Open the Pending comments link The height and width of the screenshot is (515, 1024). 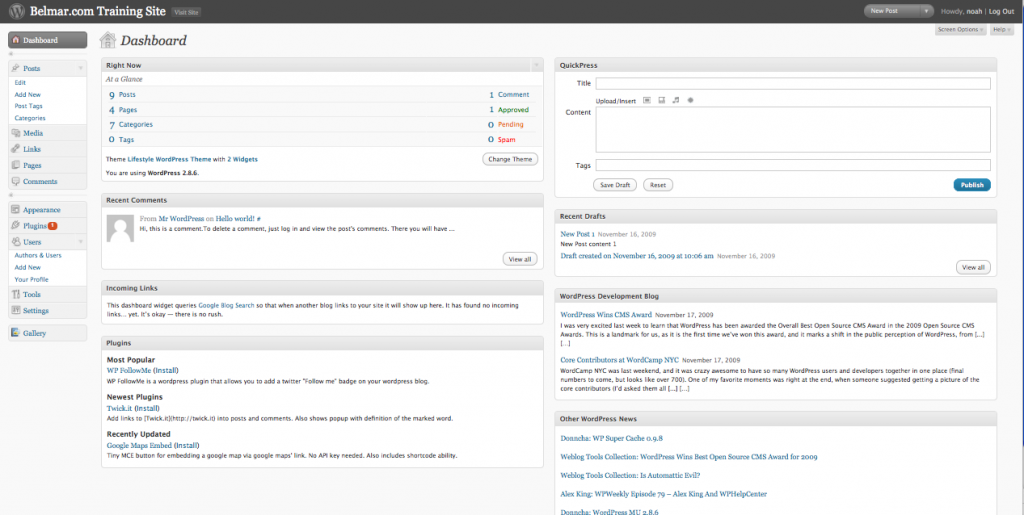click(511, 124)
